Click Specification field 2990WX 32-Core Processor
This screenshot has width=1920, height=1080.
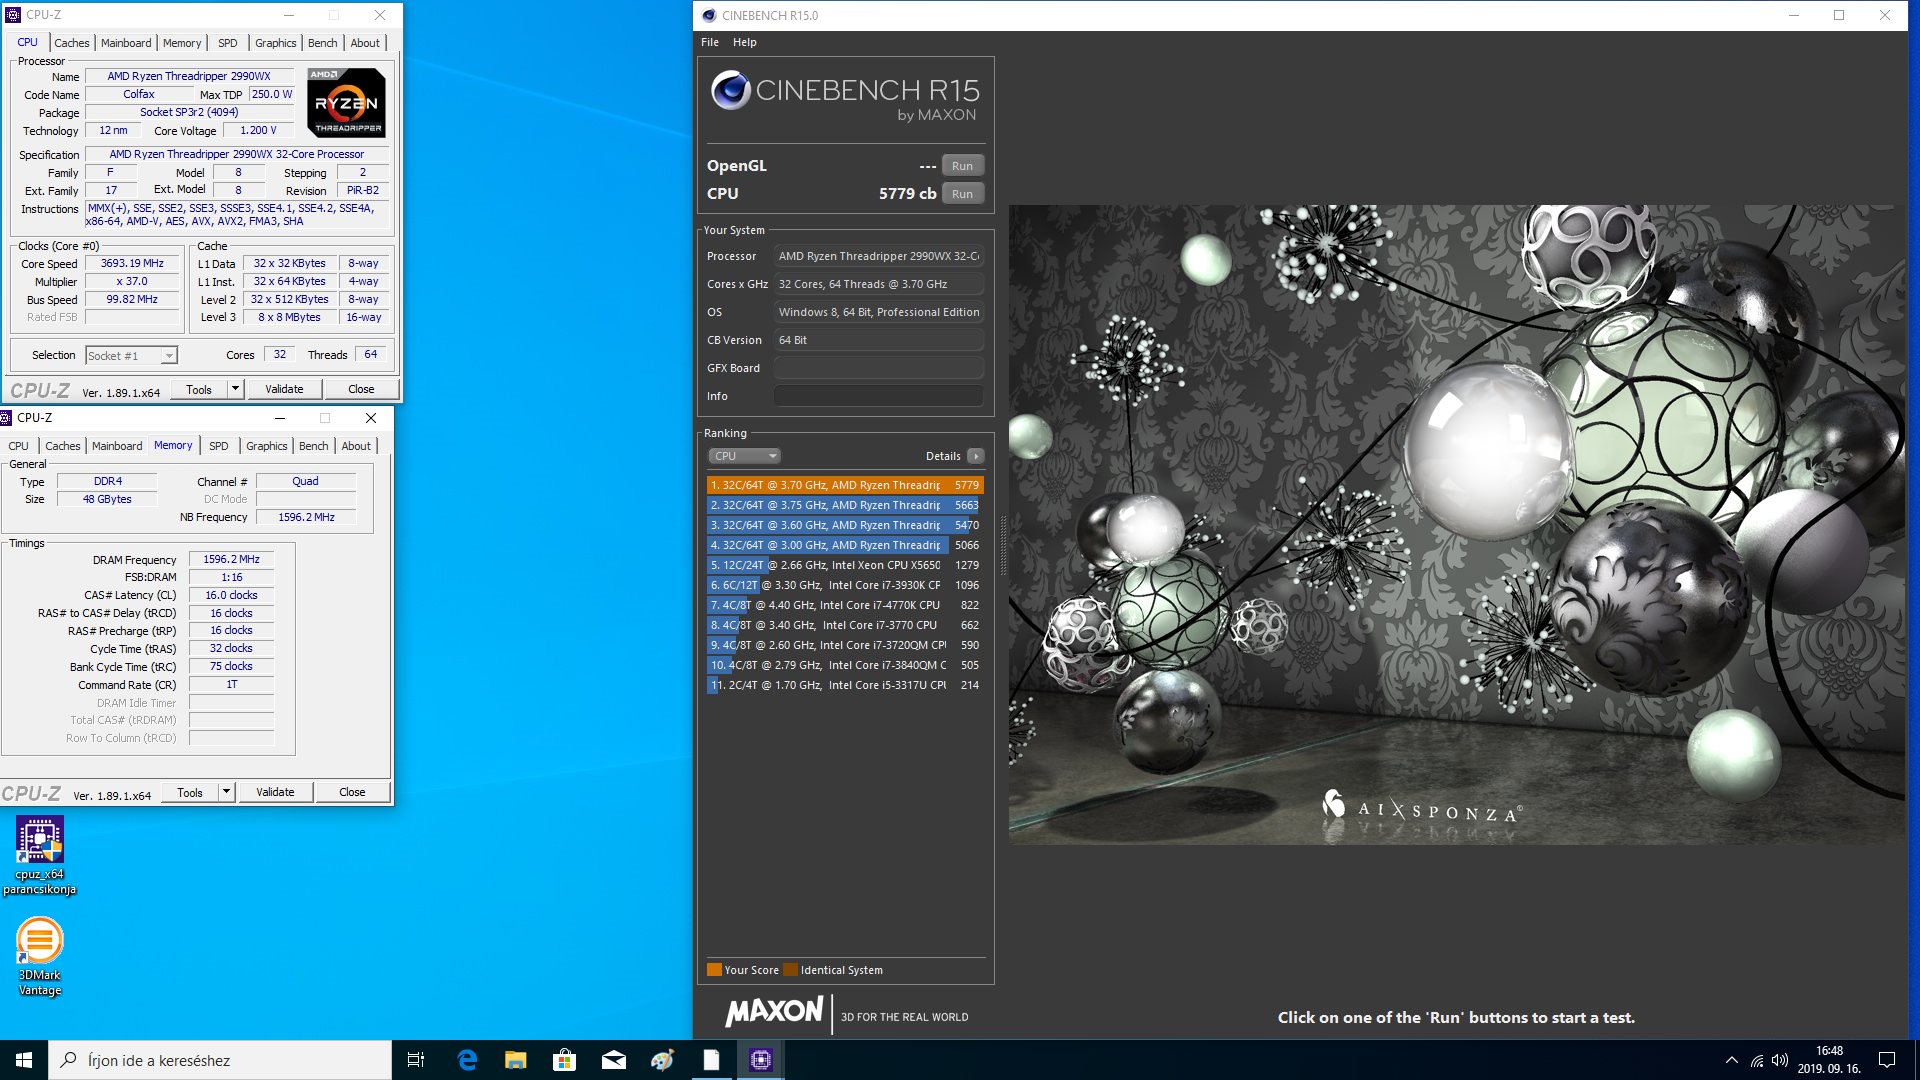[237, 154]
